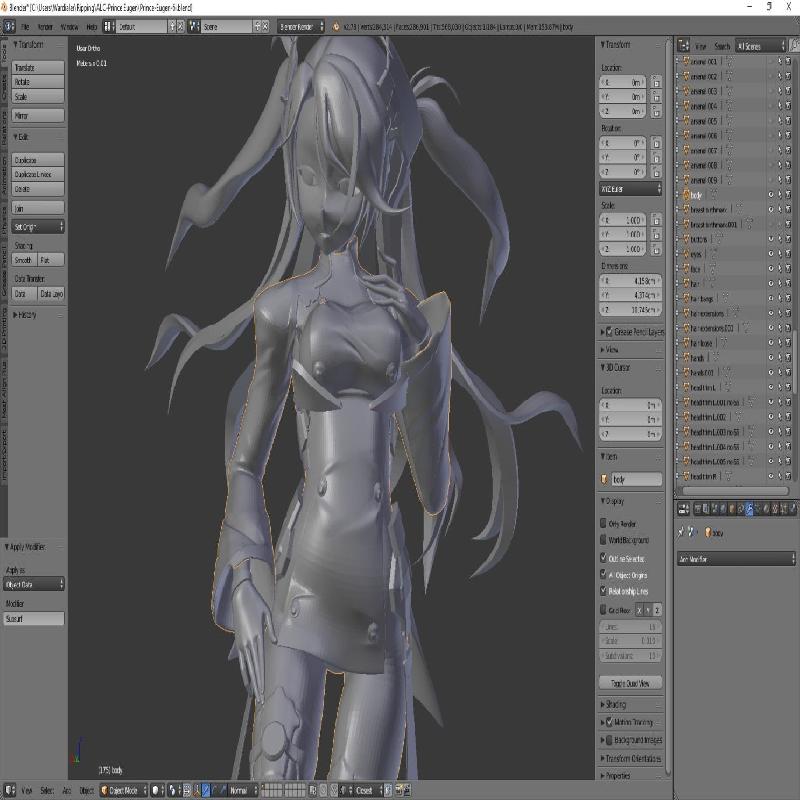Click the X dimension value field
The width and height of the screenshot is (800, 800).
631,281
